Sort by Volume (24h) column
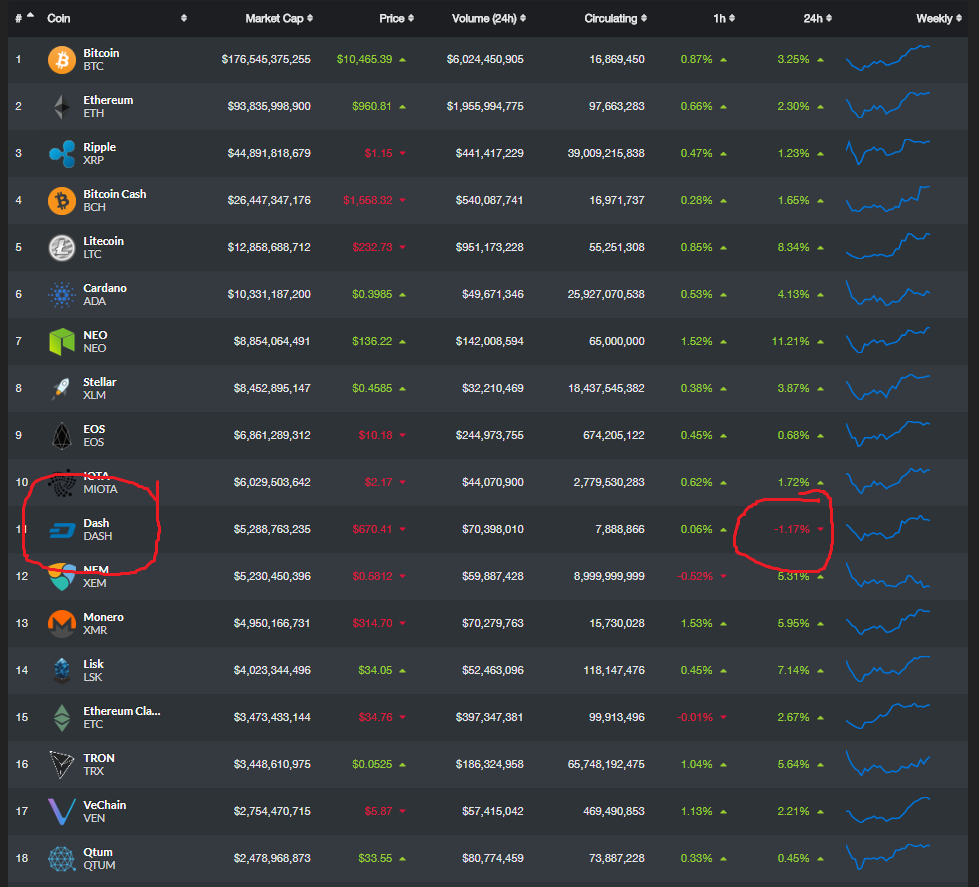The height and width of the screenshot is (887, 979). (x=489, y=18)
